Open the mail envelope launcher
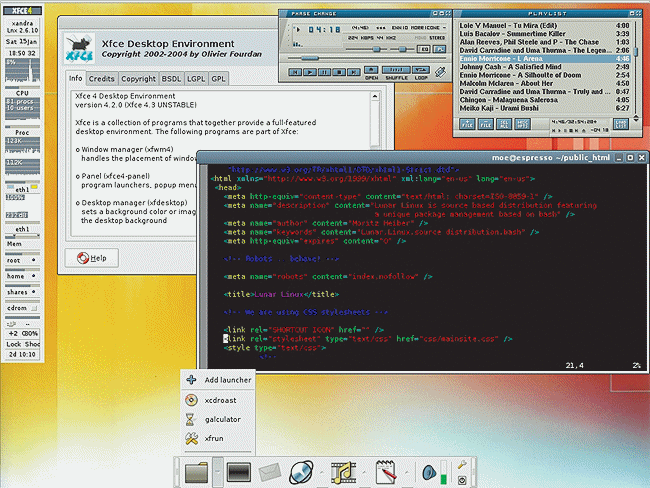 point(270,472)
